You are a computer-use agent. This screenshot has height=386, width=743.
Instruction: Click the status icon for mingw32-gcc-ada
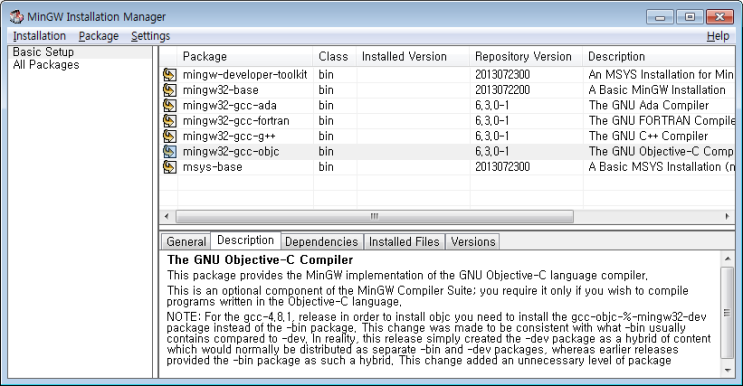pos(170,106)
